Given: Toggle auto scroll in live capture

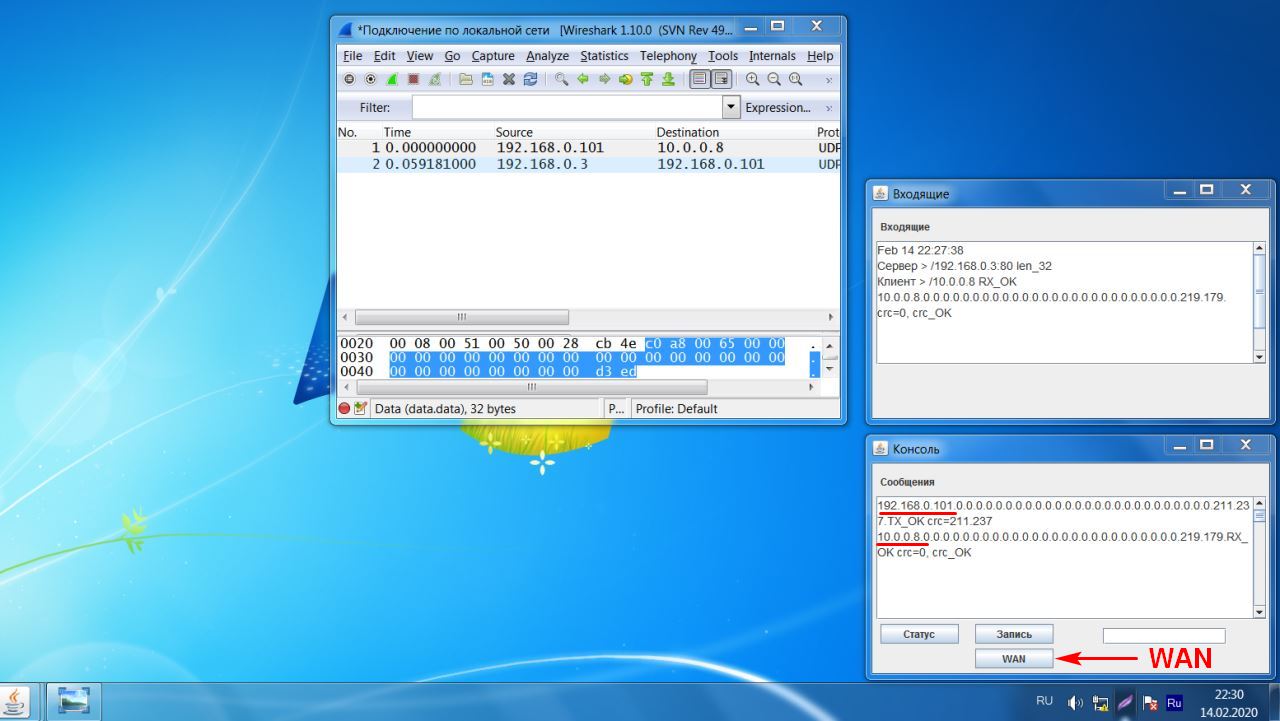Looking at the screenshot, I should 721,80.
